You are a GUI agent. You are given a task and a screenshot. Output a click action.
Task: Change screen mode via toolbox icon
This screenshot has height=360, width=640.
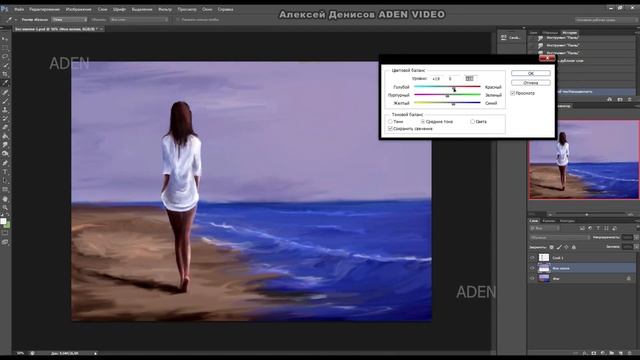point(5,242)
